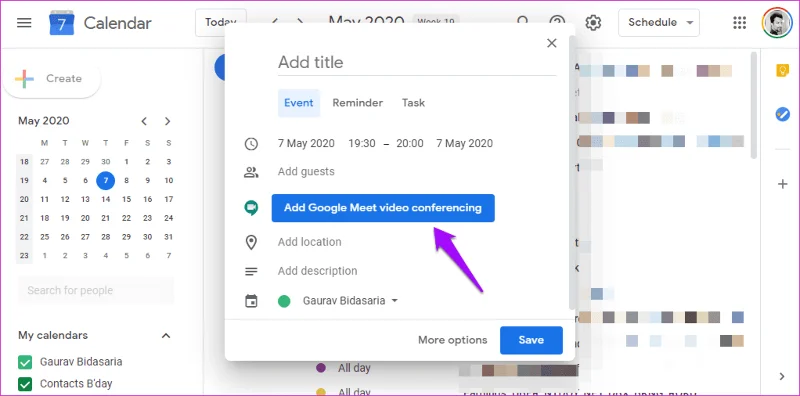Click the green calendar color dot
Screen dimensions: 800x396
pos(284,301)
